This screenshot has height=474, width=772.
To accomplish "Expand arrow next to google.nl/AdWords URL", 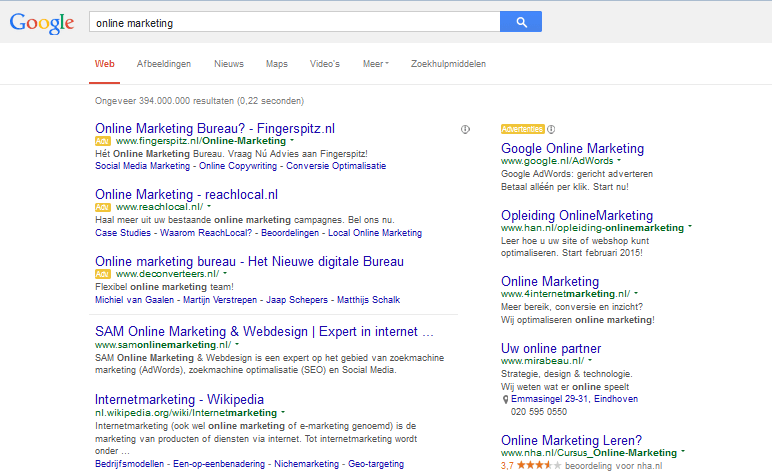I will point(619,160).
